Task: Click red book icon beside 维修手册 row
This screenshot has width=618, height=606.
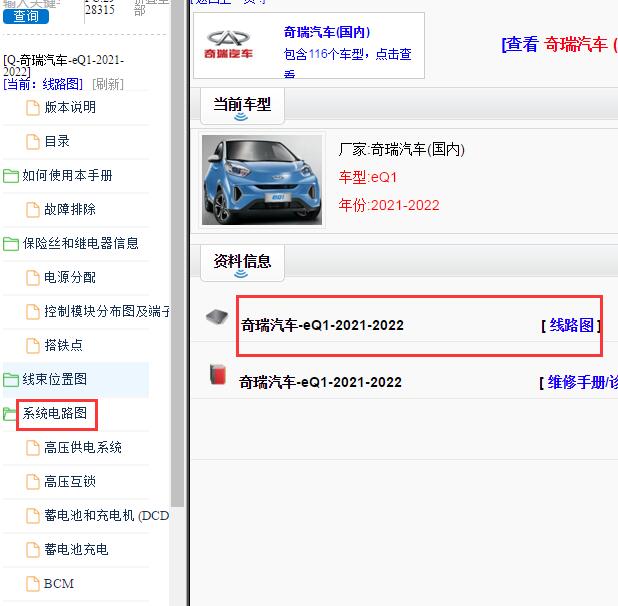Action: [218, 374]
